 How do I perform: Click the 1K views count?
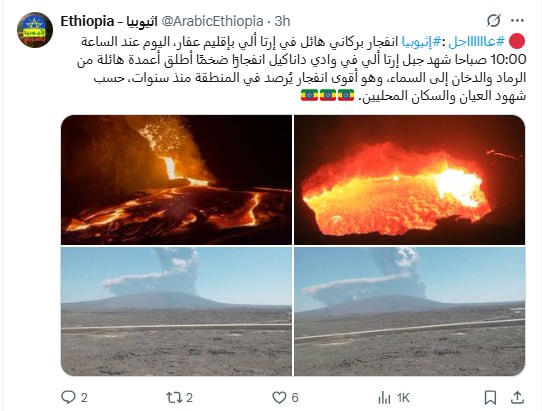pos(403,398)
